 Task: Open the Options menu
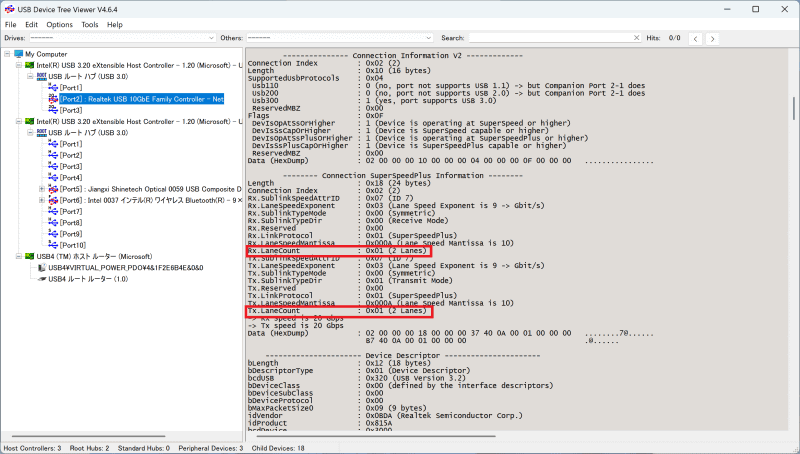tap(60, 24)
